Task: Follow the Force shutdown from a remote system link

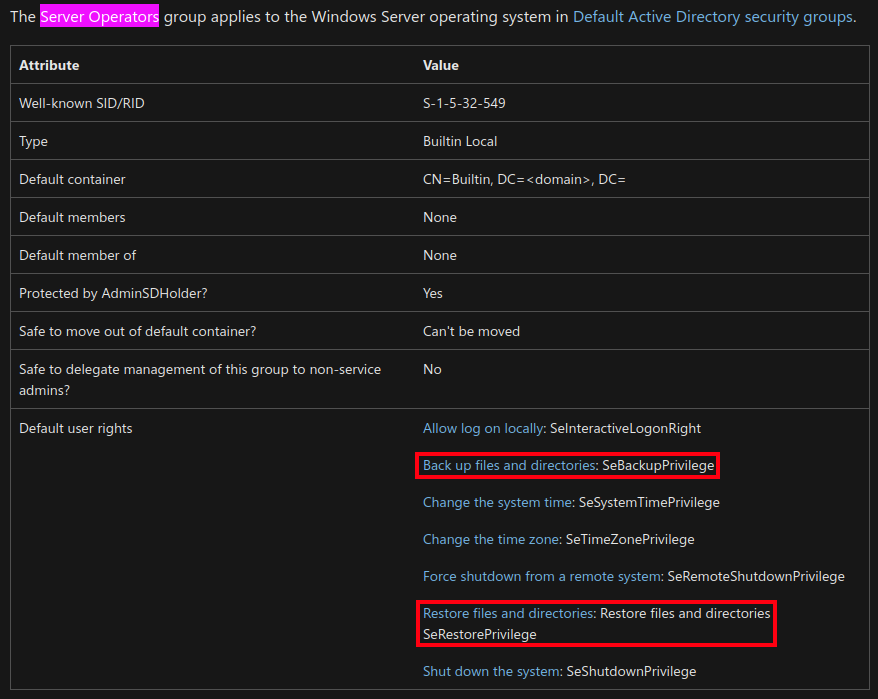Action: [x=542, y=576]
